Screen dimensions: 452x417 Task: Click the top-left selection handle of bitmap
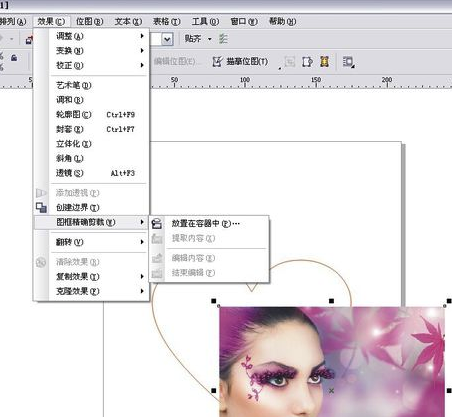[x=214, y=301]
